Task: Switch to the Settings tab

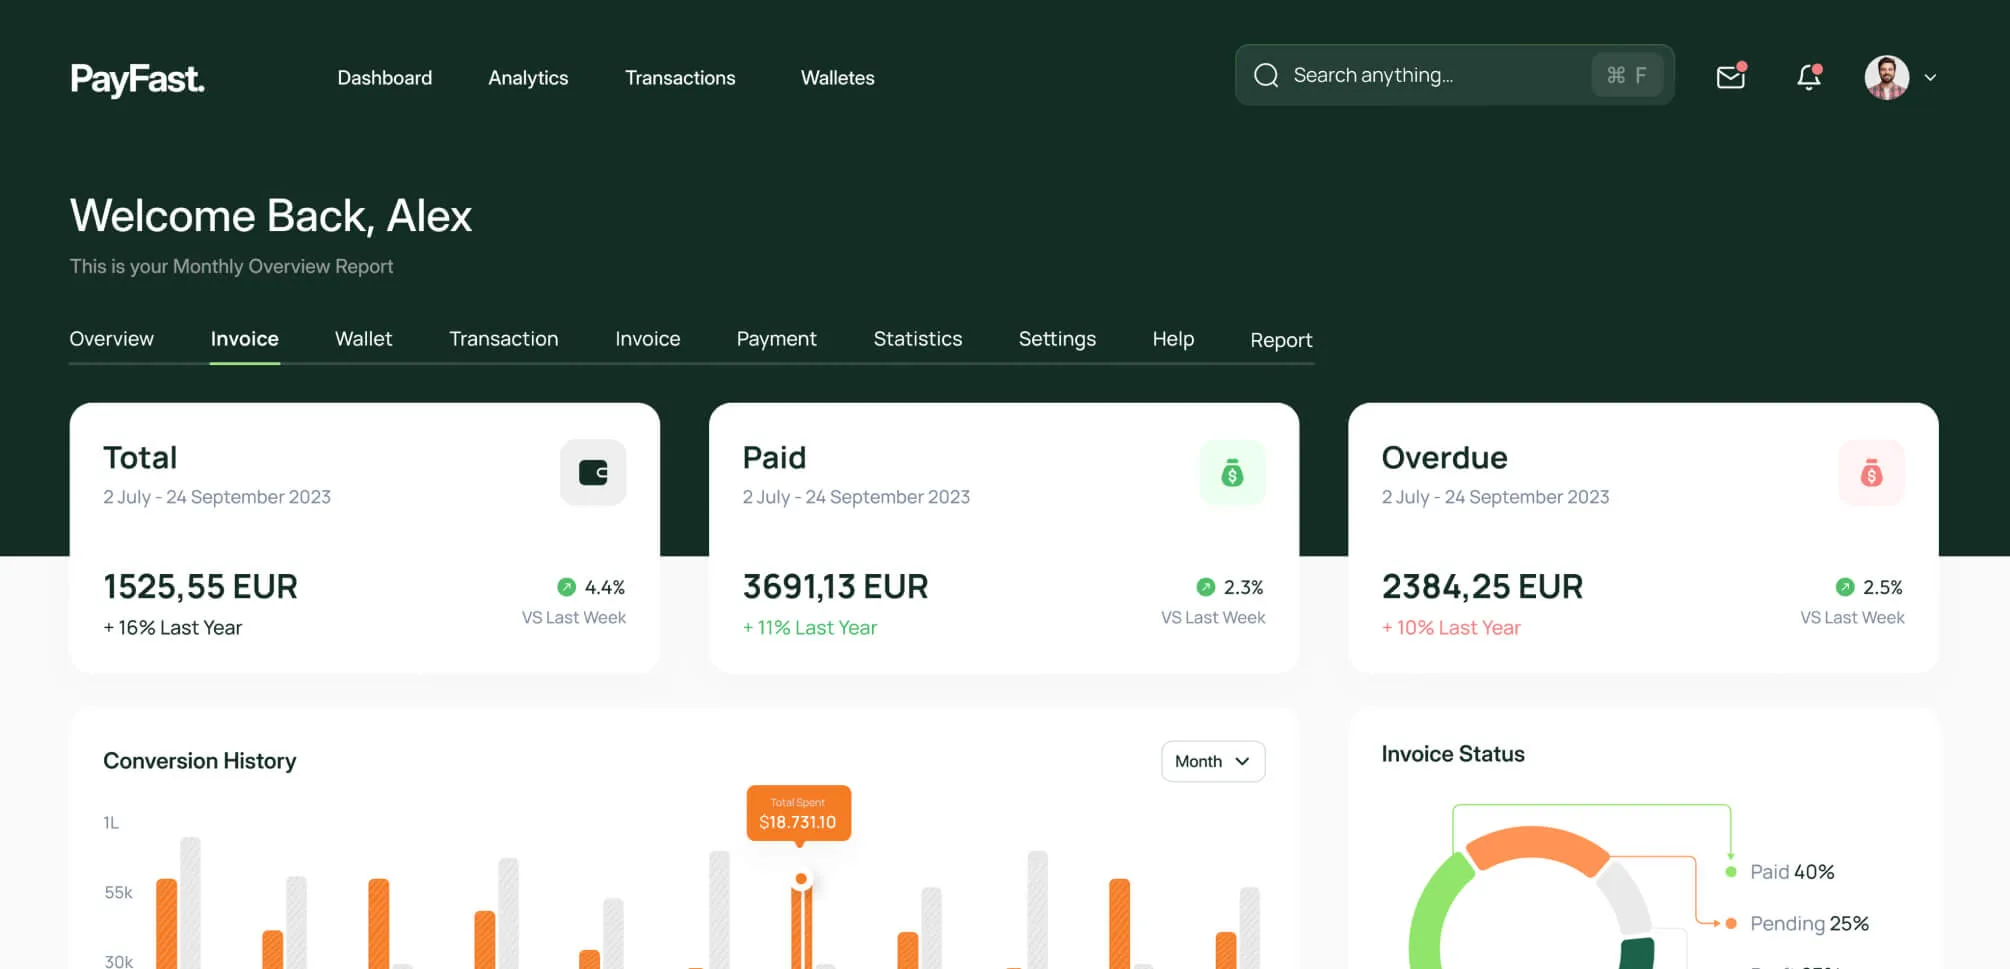Action: 1057,339
